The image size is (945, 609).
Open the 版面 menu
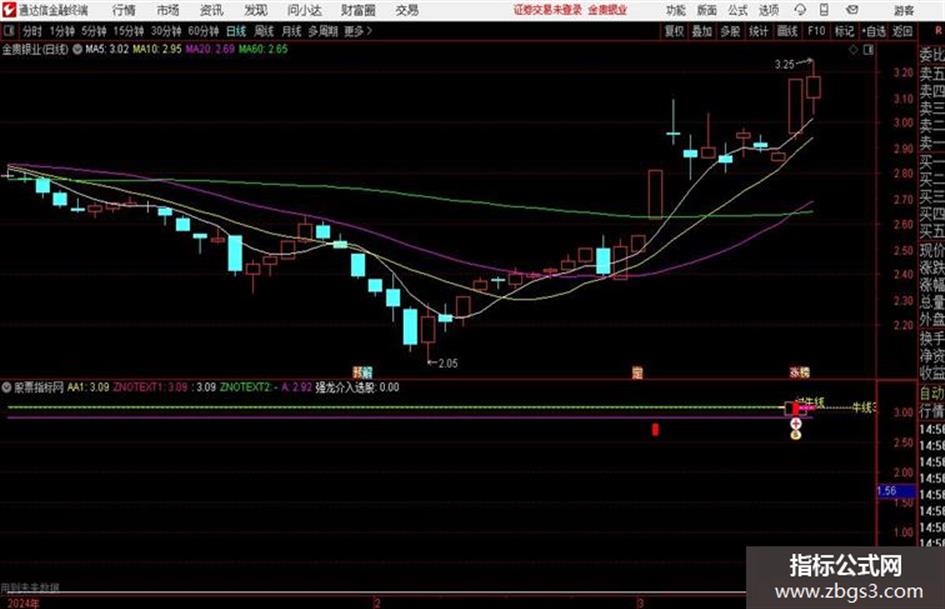pos(707,10)
